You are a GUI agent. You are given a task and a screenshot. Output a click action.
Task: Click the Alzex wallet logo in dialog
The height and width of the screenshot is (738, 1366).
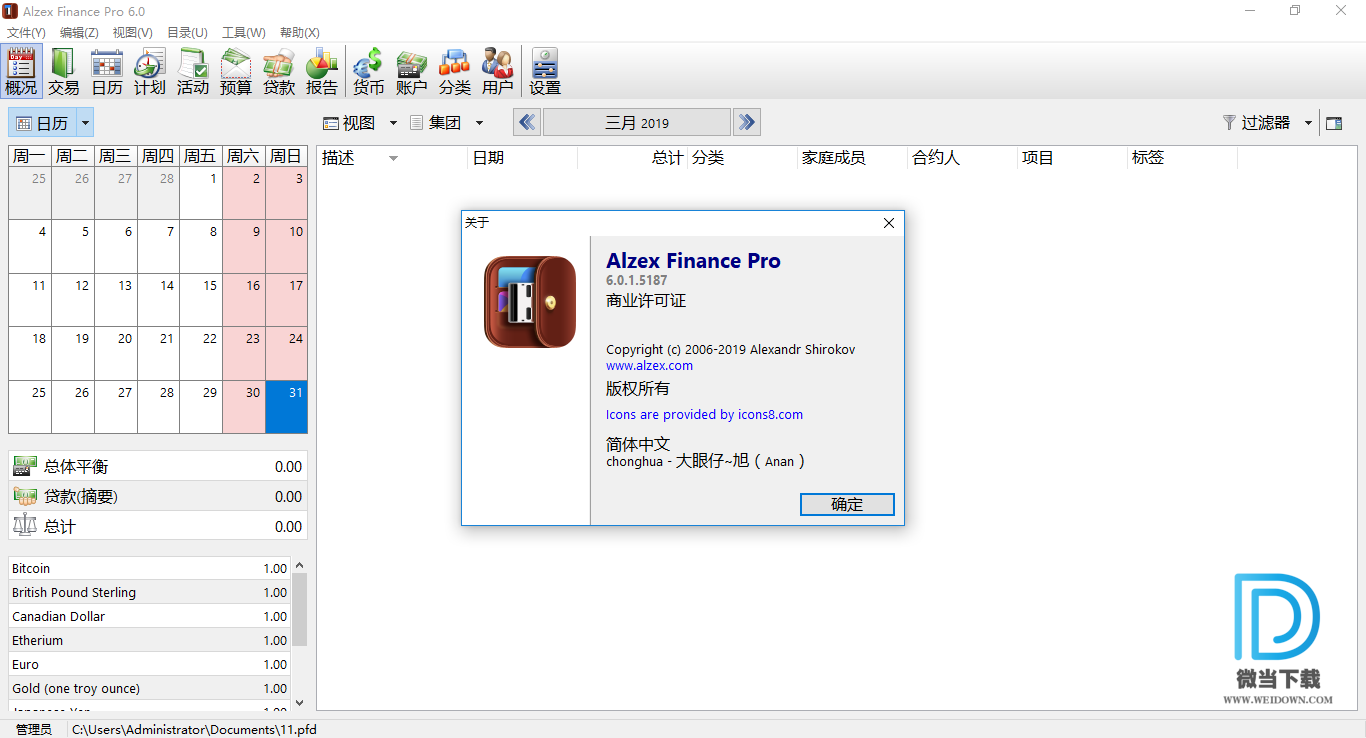(x=530, y=301)
